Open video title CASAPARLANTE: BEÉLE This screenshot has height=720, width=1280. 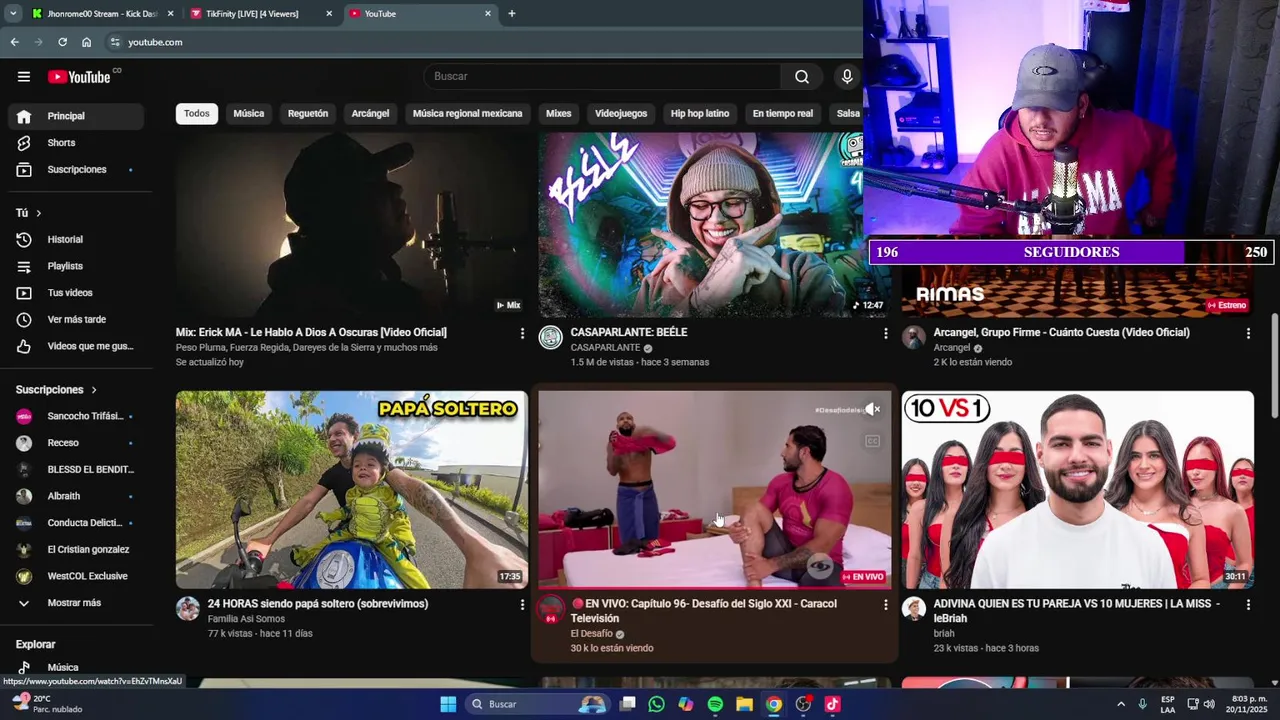[x=629, y=332]
